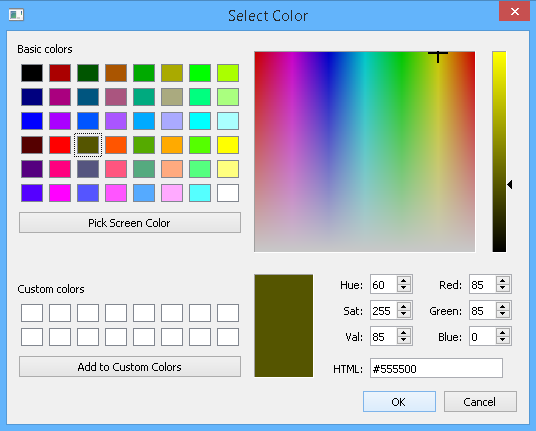
Task: Pick the cyan basic color swatch
Action: 200,121
